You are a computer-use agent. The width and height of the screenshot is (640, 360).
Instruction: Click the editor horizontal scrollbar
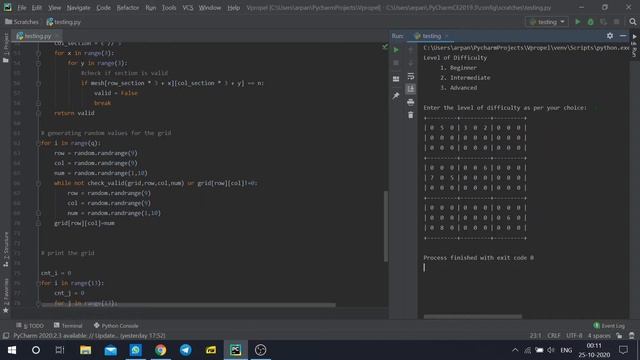(189, 305)
